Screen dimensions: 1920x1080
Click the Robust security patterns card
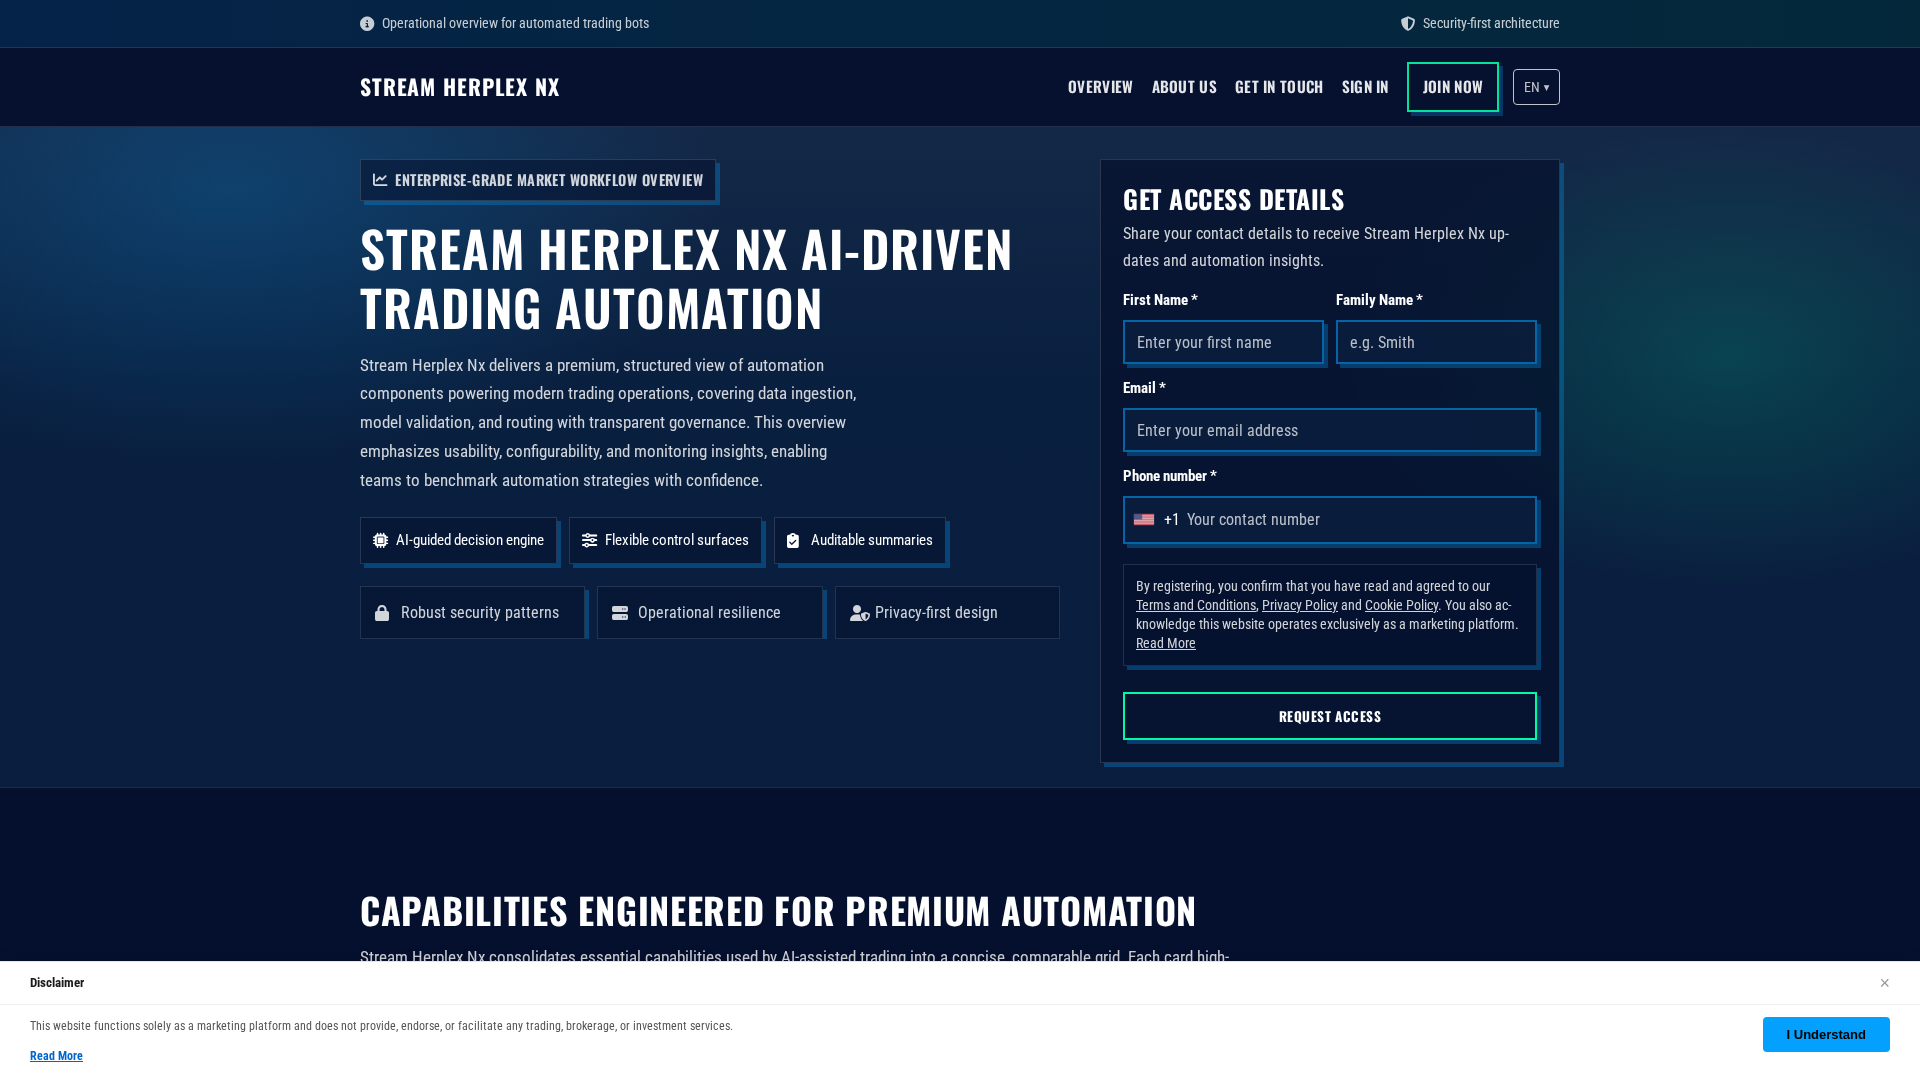point(472,612)
